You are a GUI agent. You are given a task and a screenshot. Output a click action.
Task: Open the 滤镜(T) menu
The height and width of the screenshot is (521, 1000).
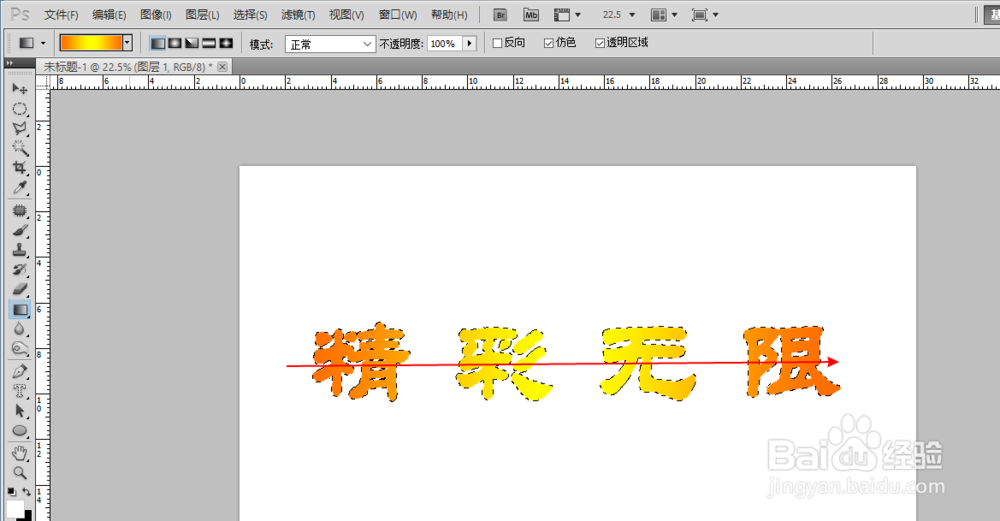pos(298,15)
